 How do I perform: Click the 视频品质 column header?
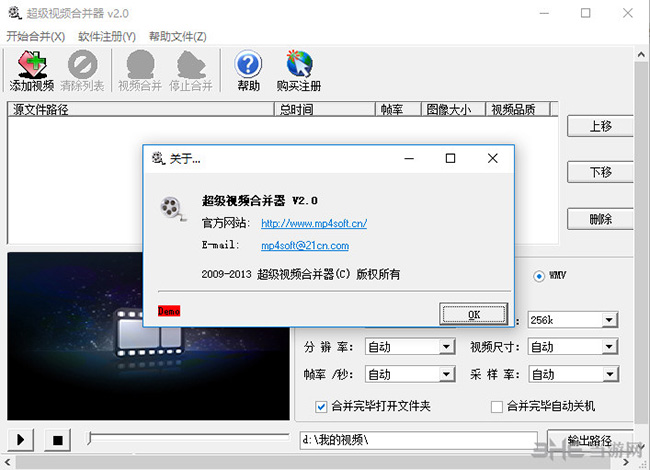pyautogui.click(x=518, y=109)
